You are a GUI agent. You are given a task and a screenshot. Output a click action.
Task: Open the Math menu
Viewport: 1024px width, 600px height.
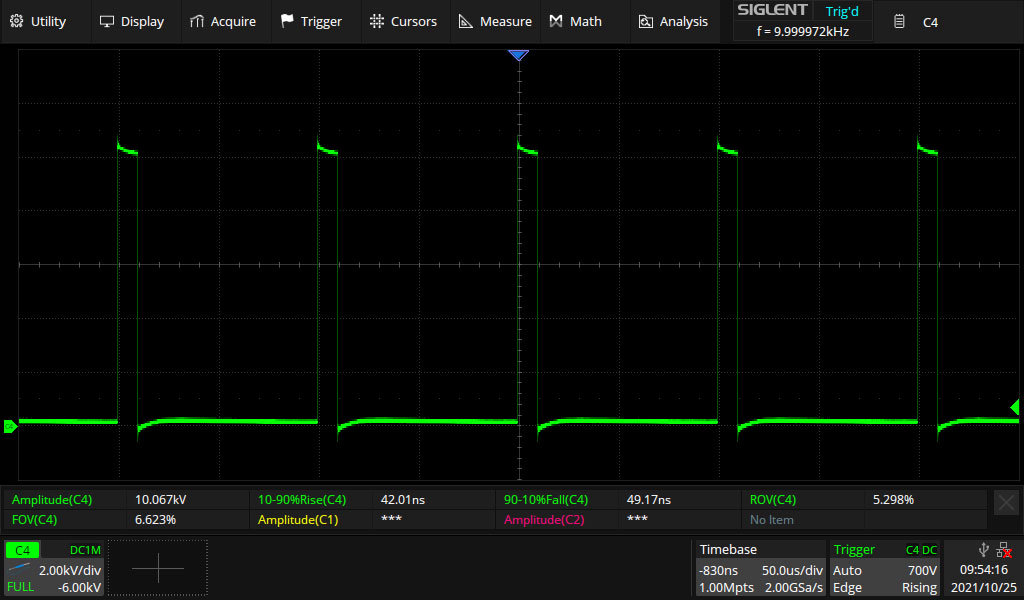(x=576, y=22)
